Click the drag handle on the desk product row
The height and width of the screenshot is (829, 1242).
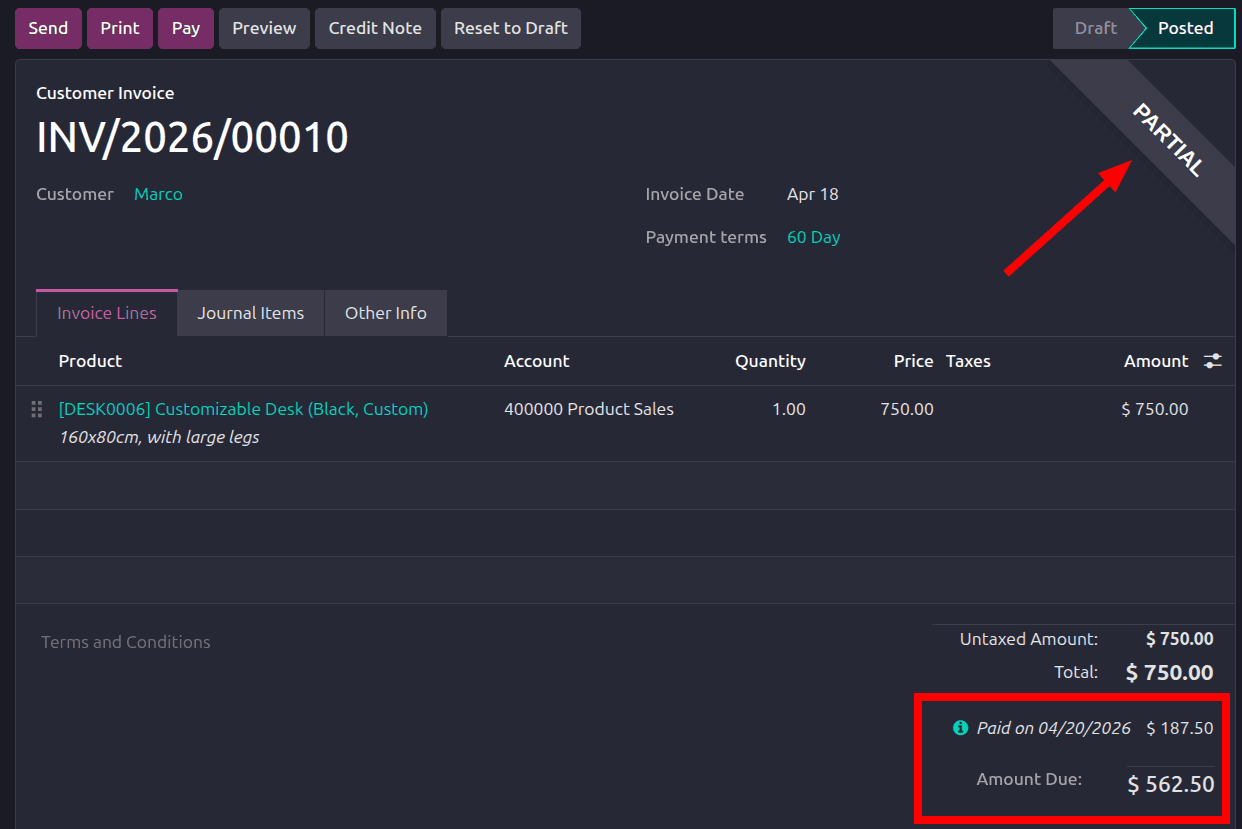click(36, 409)
